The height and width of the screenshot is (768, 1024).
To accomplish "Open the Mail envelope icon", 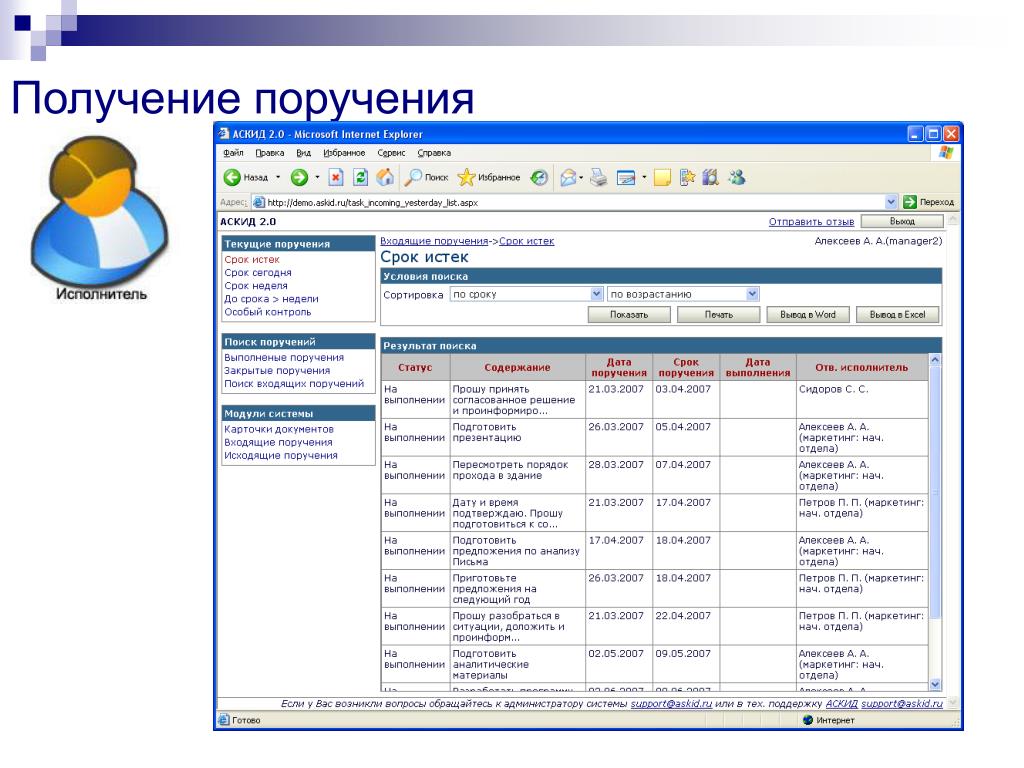I will tap(569, 177).
